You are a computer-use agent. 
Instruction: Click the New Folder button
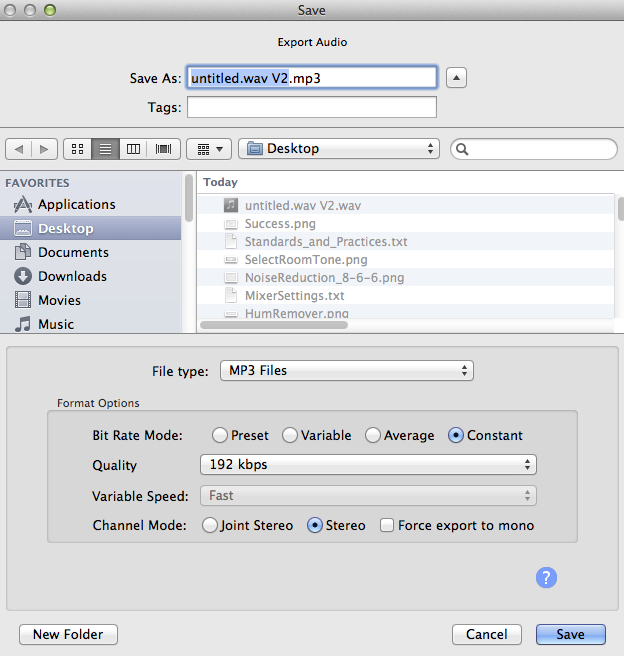[x=68, y=635]
